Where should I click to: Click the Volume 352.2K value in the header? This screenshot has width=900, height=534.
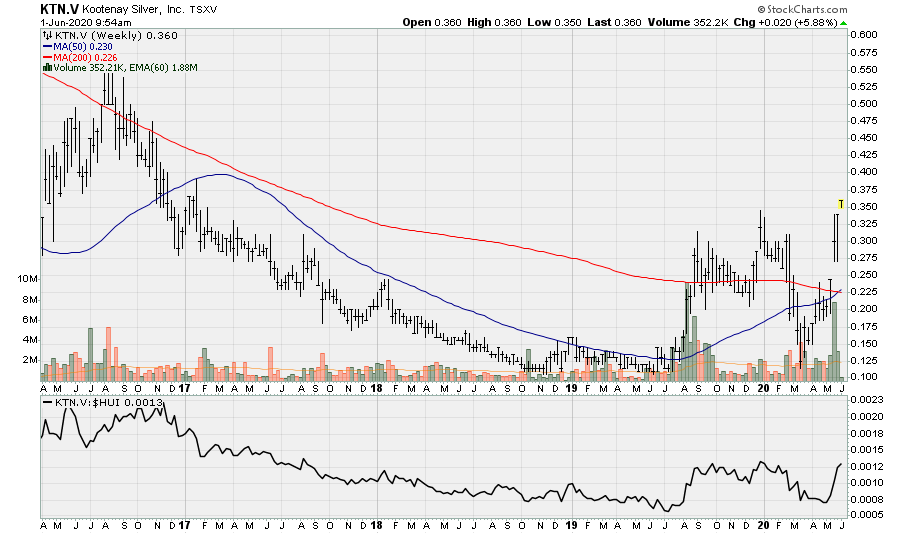pyautogui.click(x=688, y=22)
